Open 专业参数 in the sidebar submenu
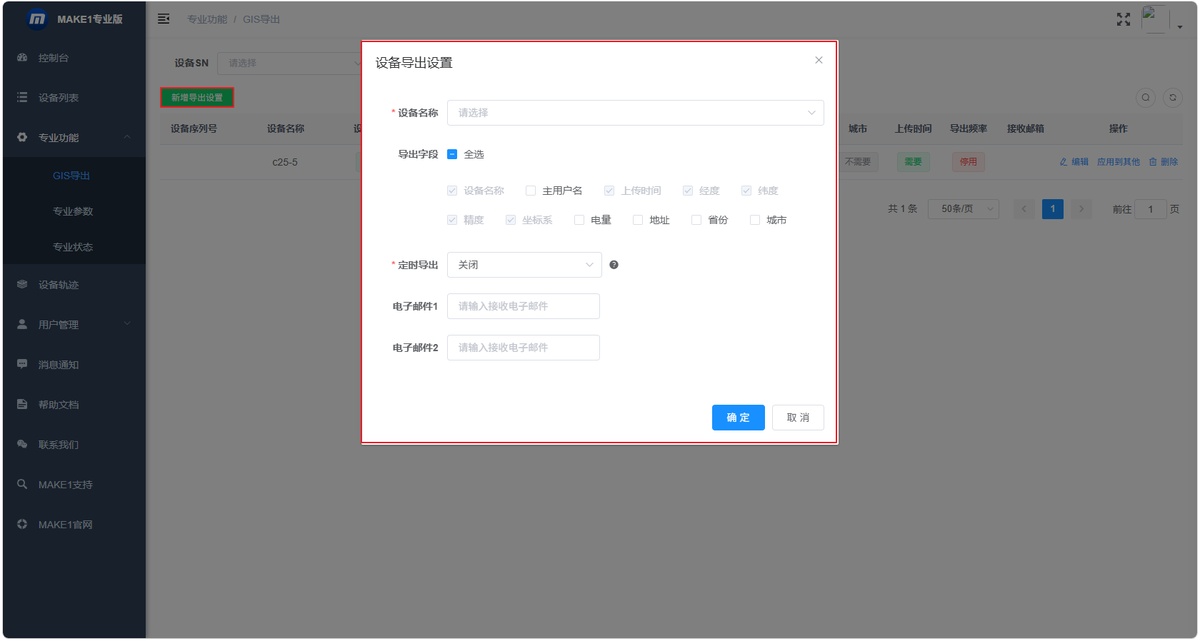Viewport: 1200px width, 641px height. click(73, 212)
